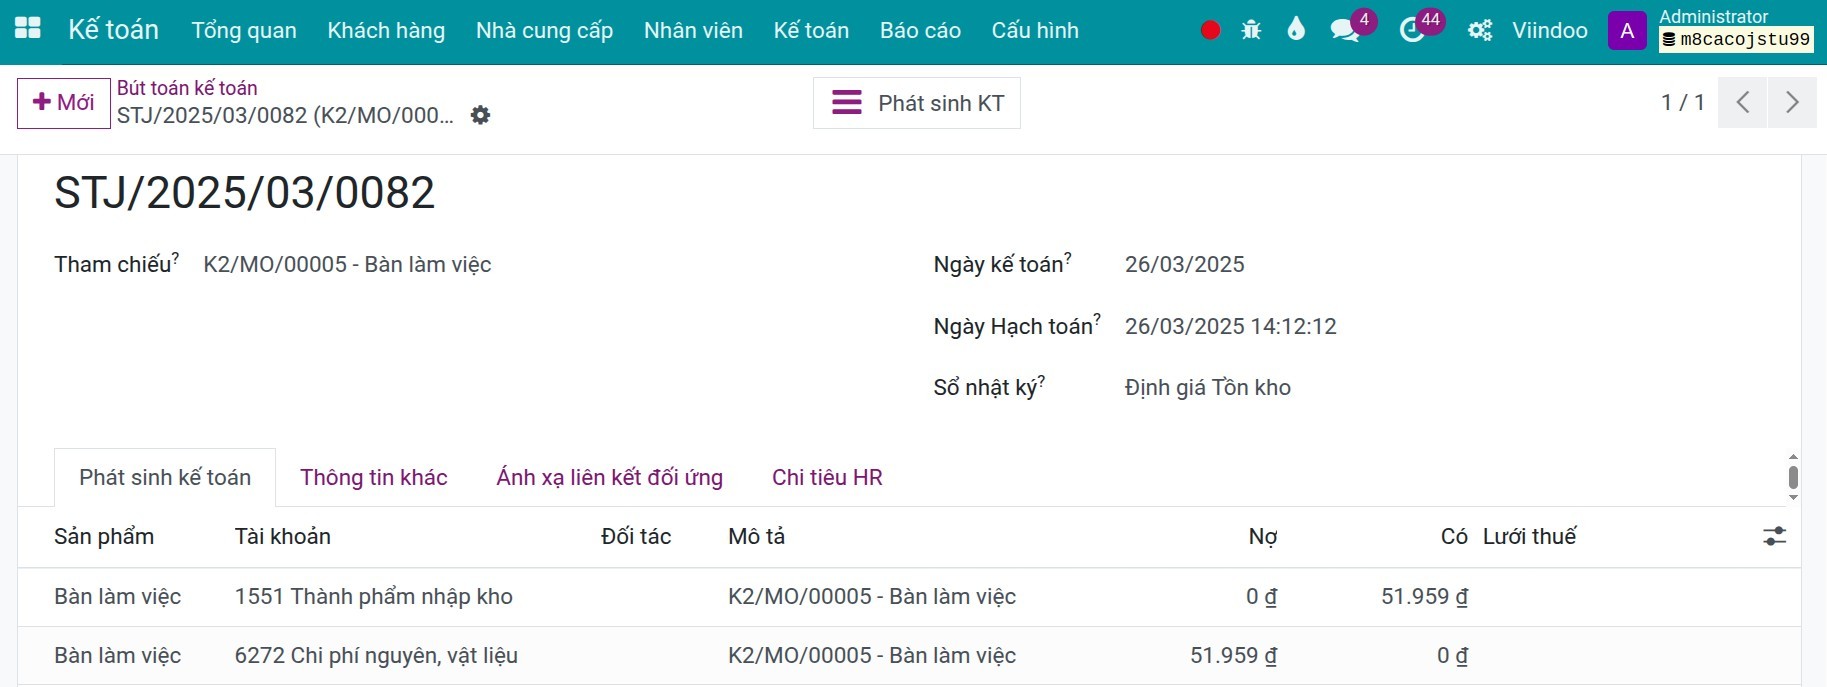Click the red recording indicator icon

[x=1210, y=30]
